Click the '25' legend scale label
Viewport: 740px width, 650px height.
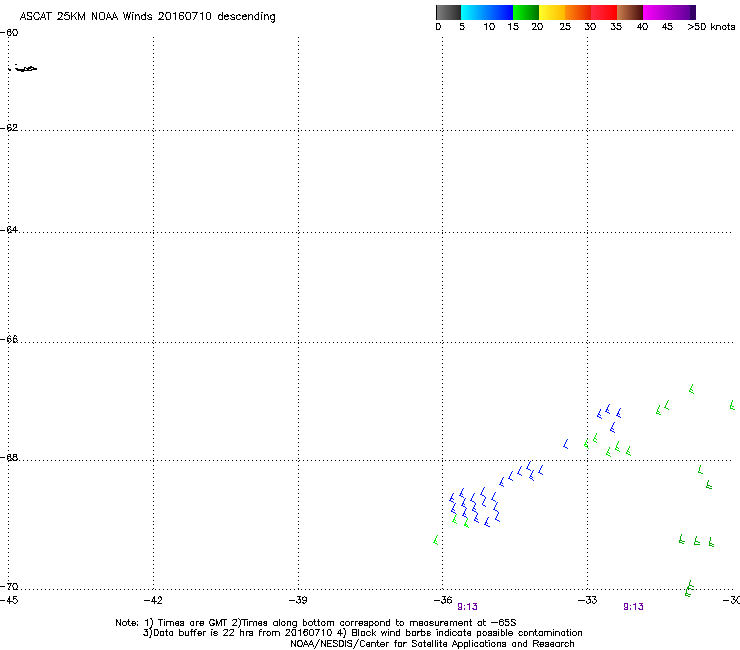coord(565,27)
